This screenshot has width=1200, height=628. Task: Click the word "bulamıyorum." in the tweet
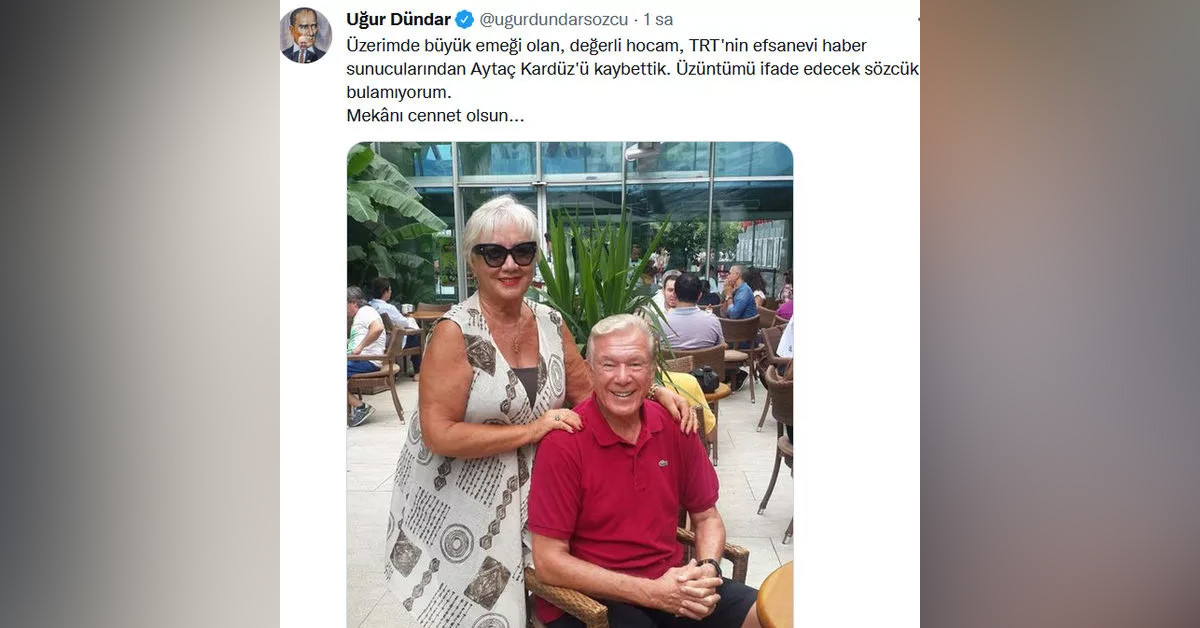point(393,92)
